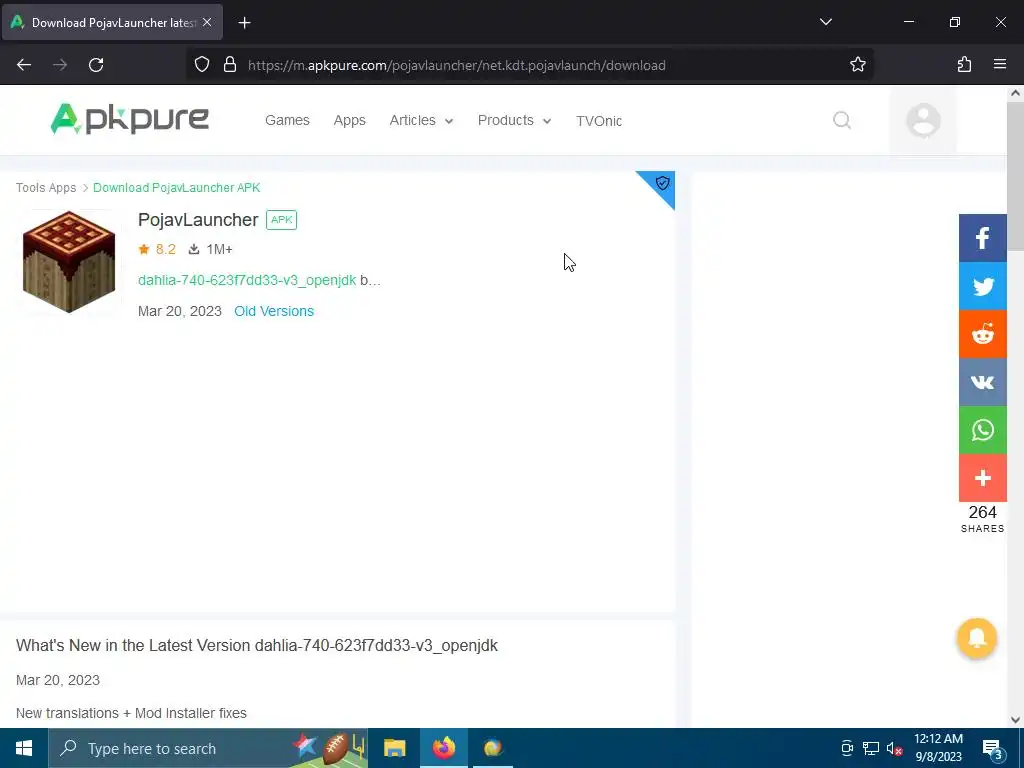Click New translations + Mod Installer fixes text
Viewport: 1024px width, 768px height.
131,713
